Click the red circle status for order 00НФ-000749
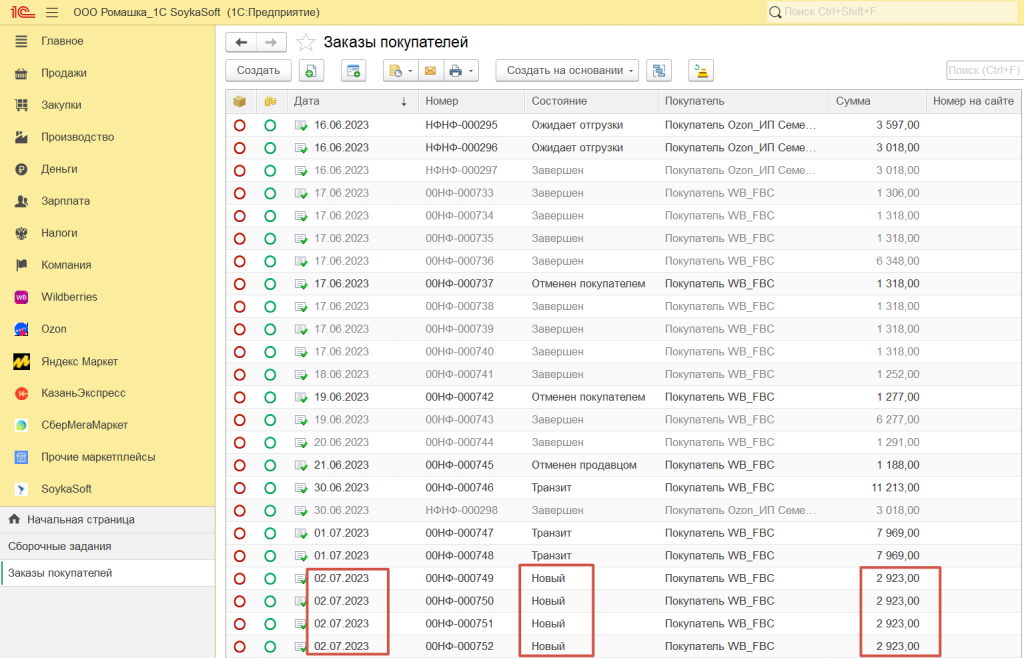Image resolution: width=1024 pixels, height=658 pixels. click(240, 579)
